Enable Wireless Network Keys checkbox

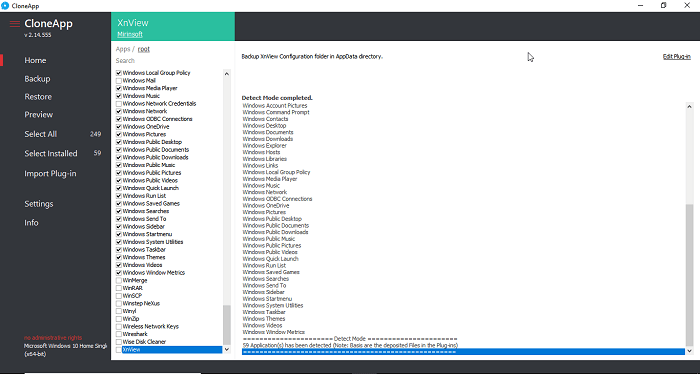click(x=119, y=326)
